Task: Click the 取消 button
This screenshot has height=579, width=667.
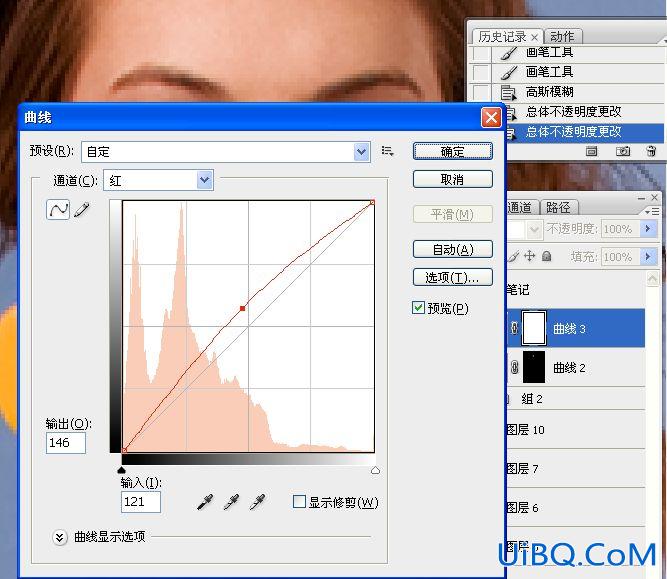Action: [x=453, y=180]
